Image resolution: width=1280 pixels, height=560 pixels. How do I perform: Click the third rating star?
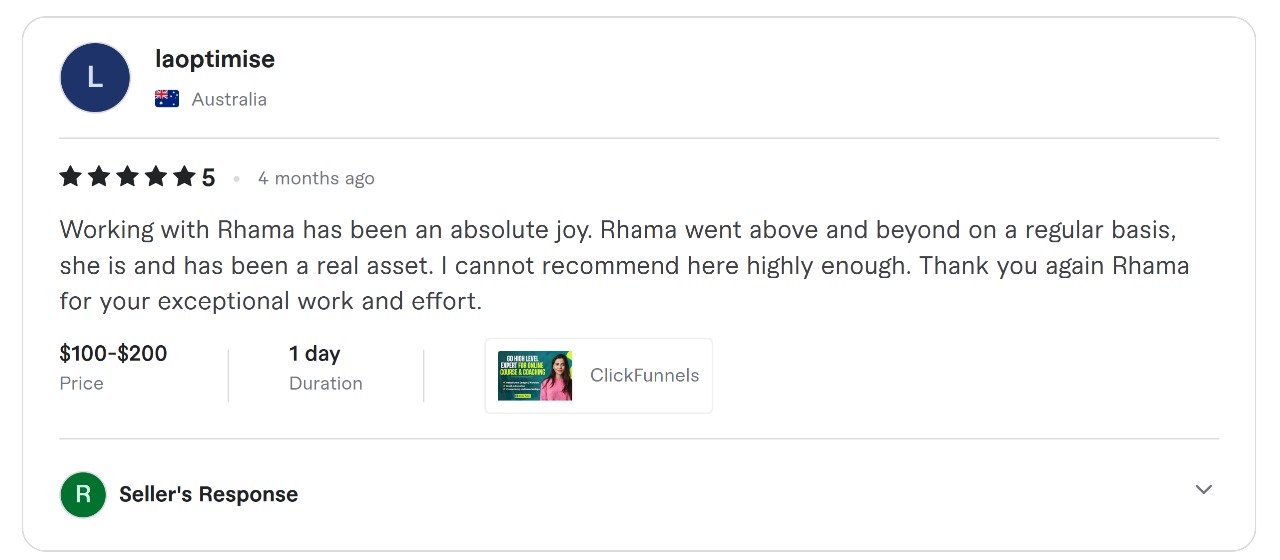point(127,178)
